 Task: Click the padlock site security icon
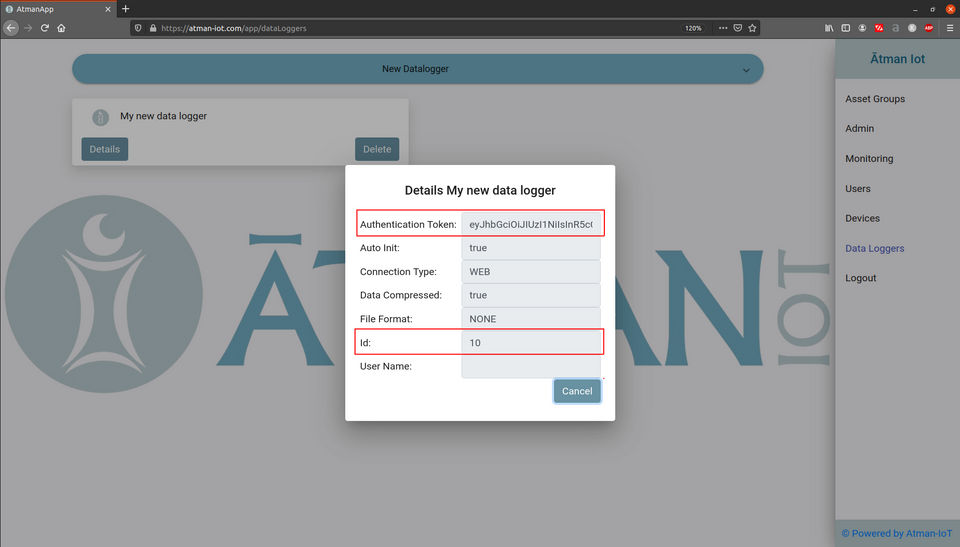click(x=152, y=28)
